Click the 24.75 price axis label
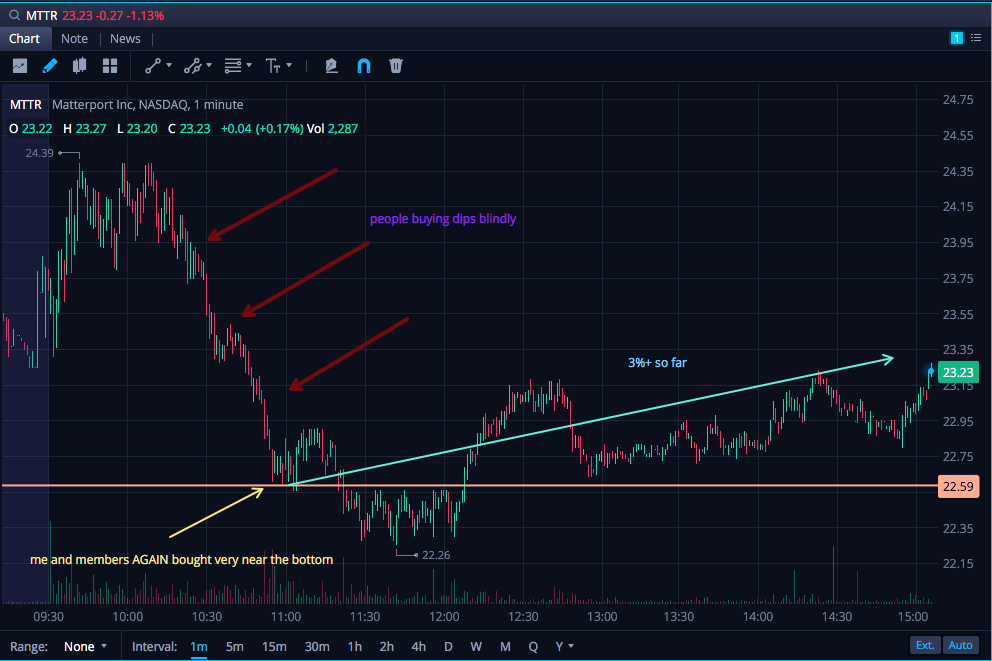The width and height of the screenshot is (992, 661). click(x=958, y=99)
